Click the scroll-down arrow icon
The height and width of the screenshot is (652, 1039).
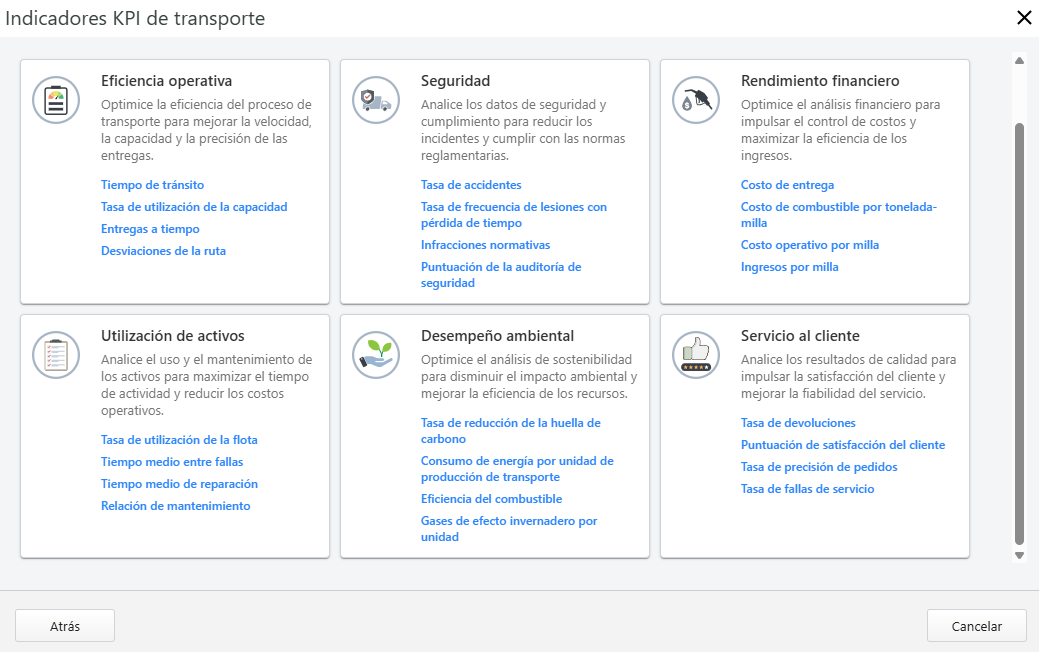(x=1020, y=555)
